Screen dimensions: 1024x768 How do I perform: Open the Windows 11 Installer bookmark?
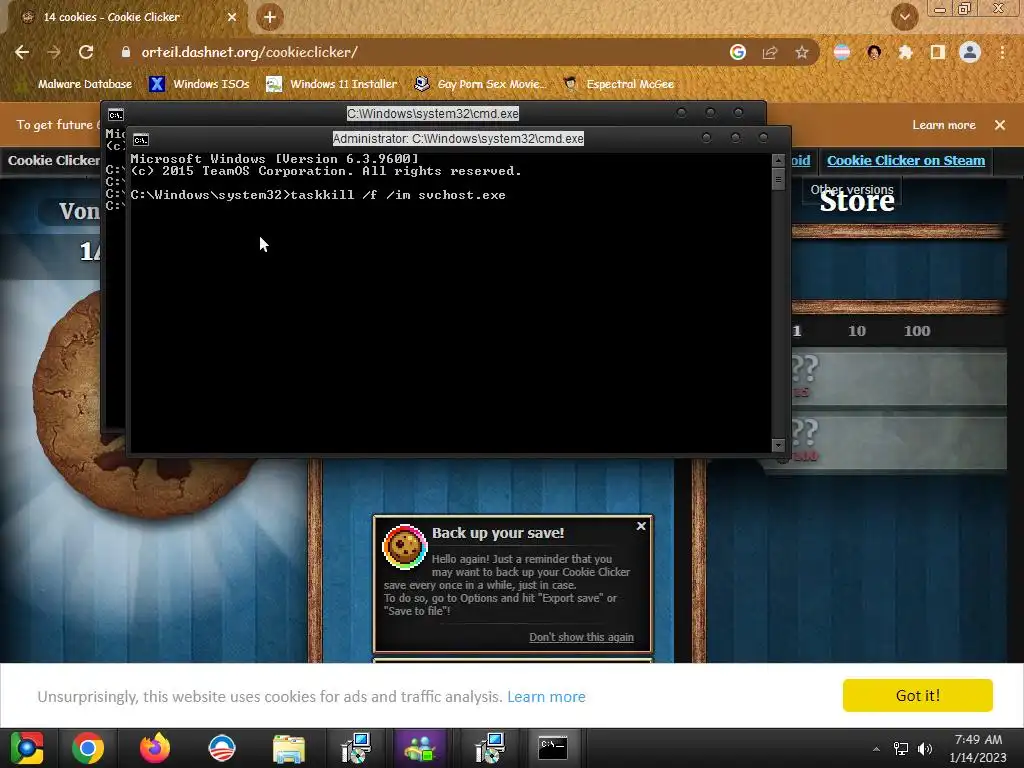click(x=332, y=84)
